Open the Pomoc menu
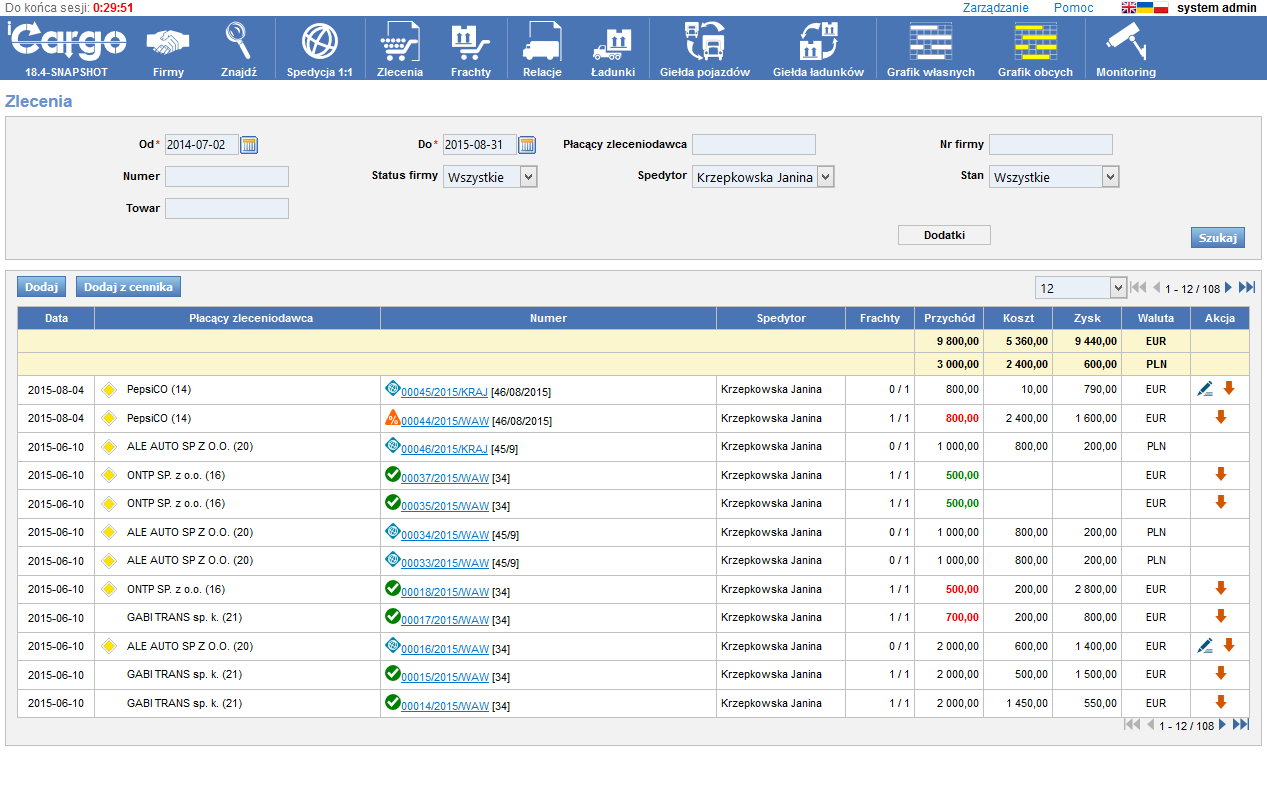The height and width of the screenshot is (806, 1267). [x=1073, y=8]
